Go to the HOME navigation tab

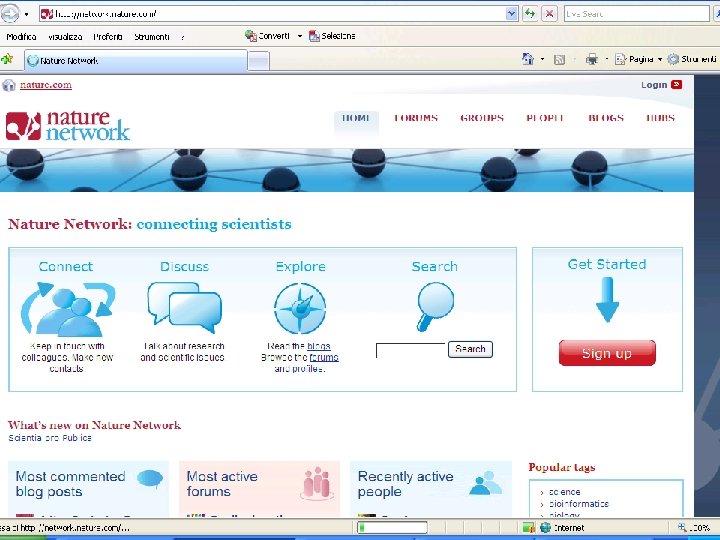[x=356, y=118]
